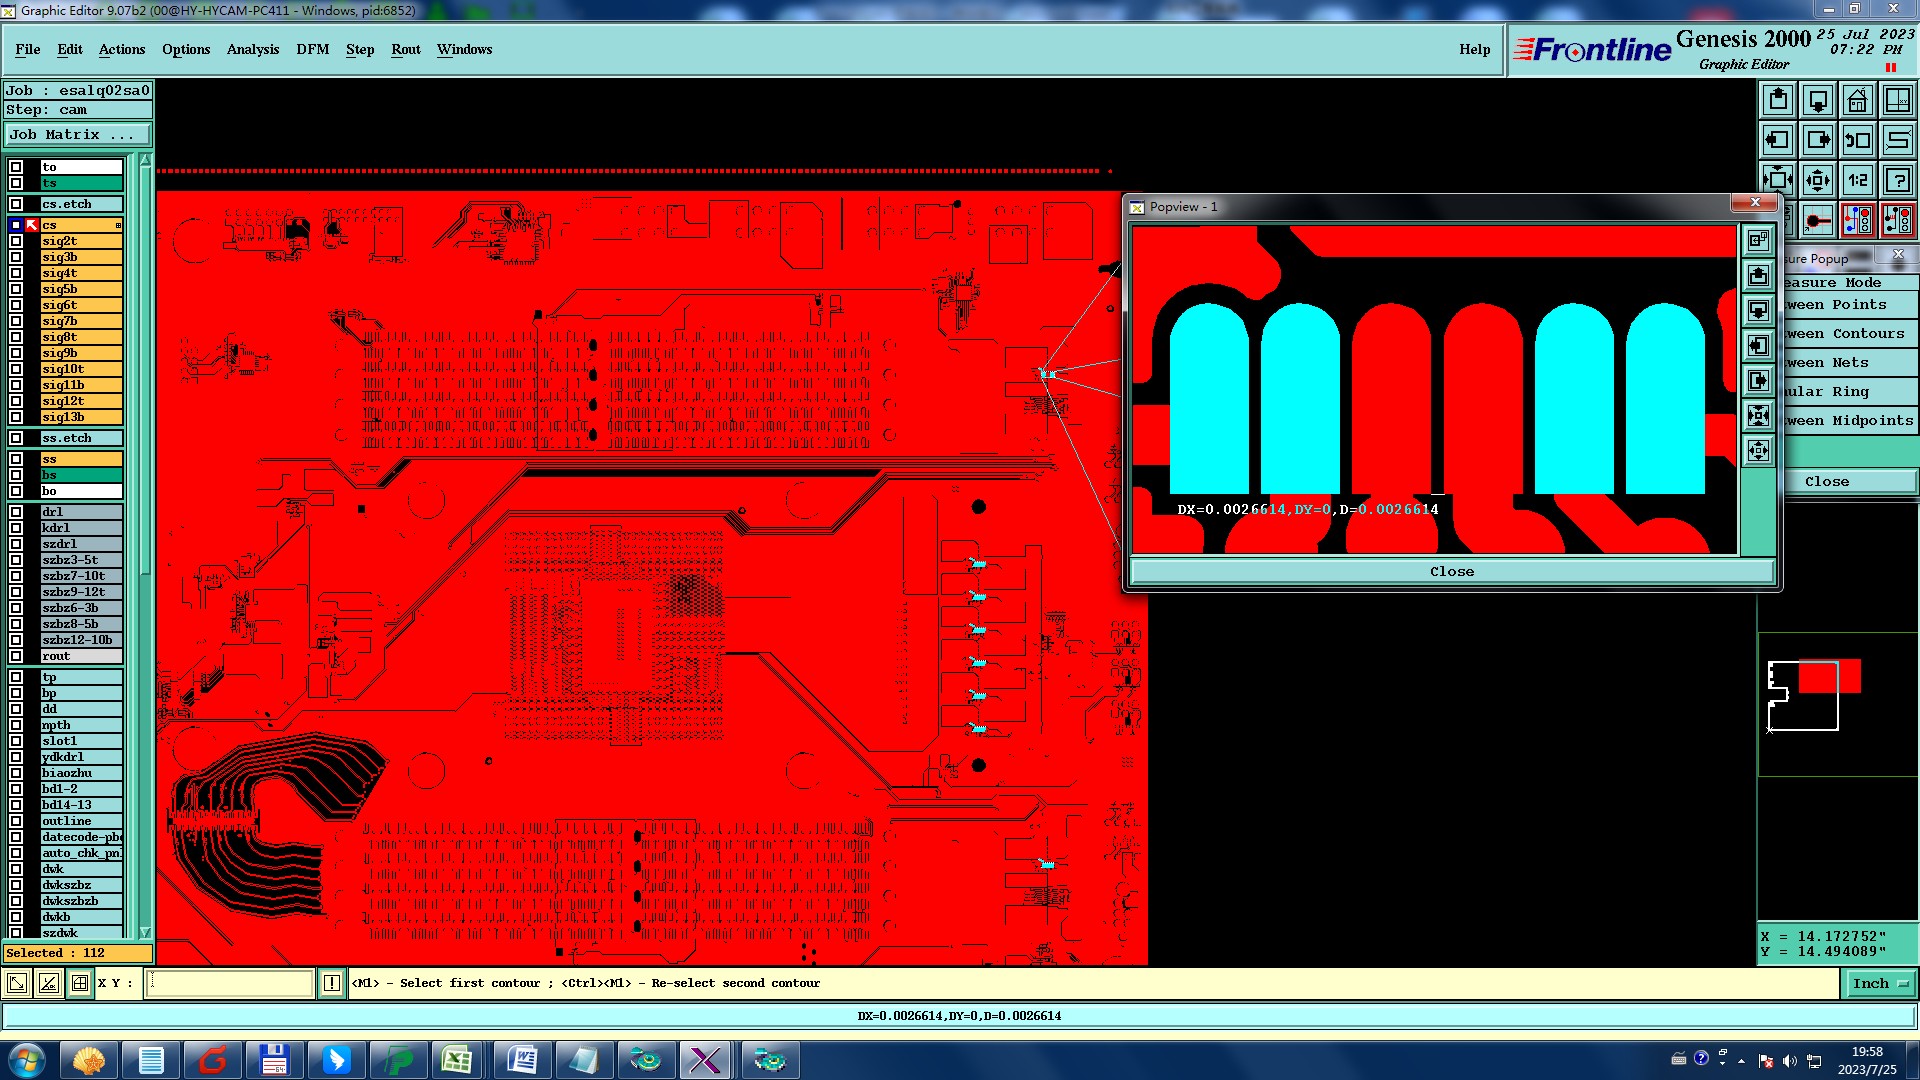Screen dimensions: 1920x1080
Task: Click the previous view undo icon
Action: point(1857,140)
